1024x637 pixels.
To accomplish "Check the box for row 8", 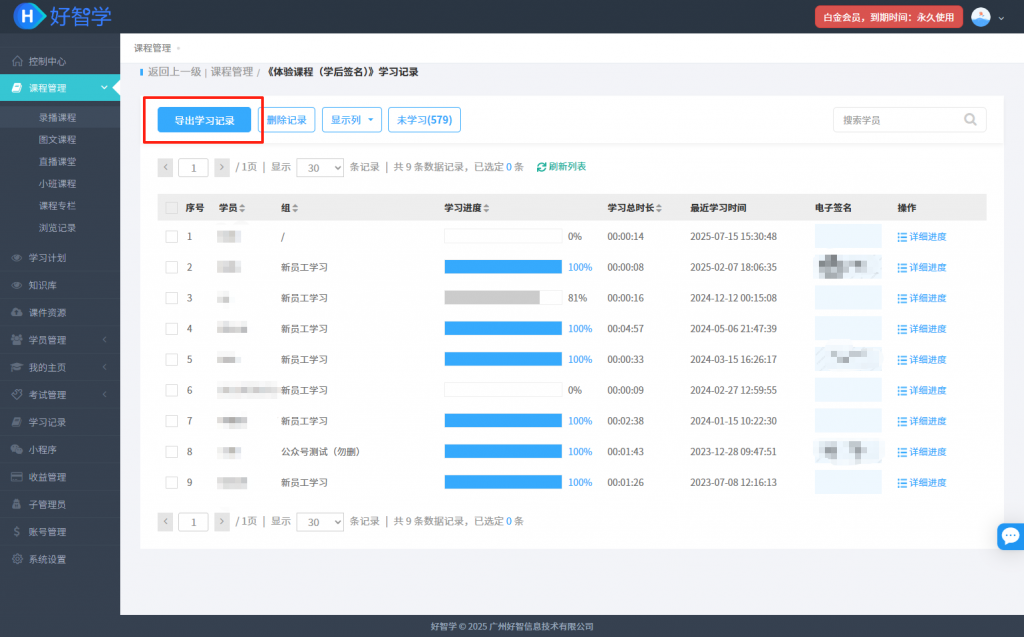I will [x=172, y=451].
